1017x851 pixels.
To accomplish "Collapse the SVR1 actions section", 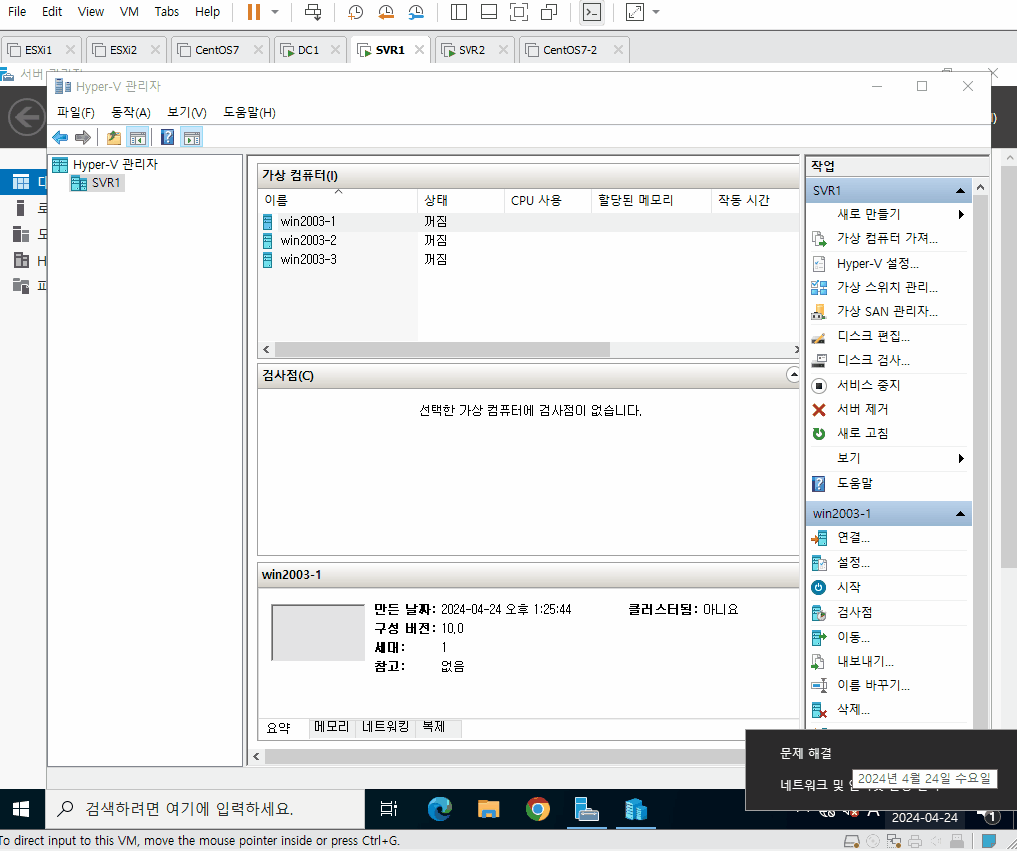I will click(960, 191).
